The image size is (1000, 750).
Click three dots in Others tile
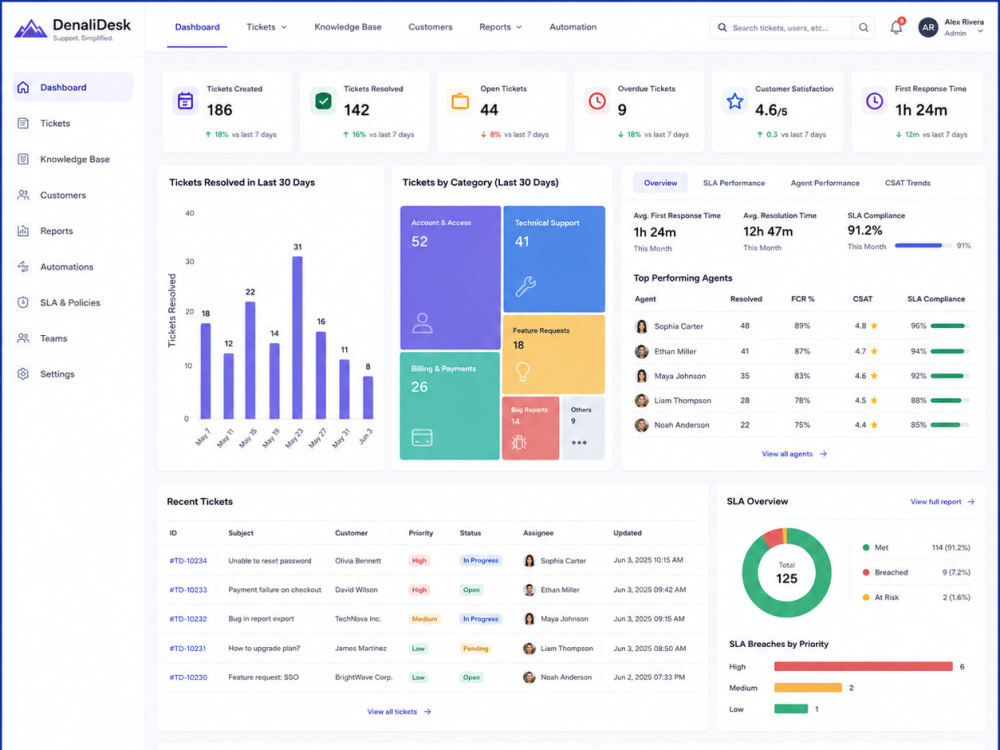coord(579,443)
